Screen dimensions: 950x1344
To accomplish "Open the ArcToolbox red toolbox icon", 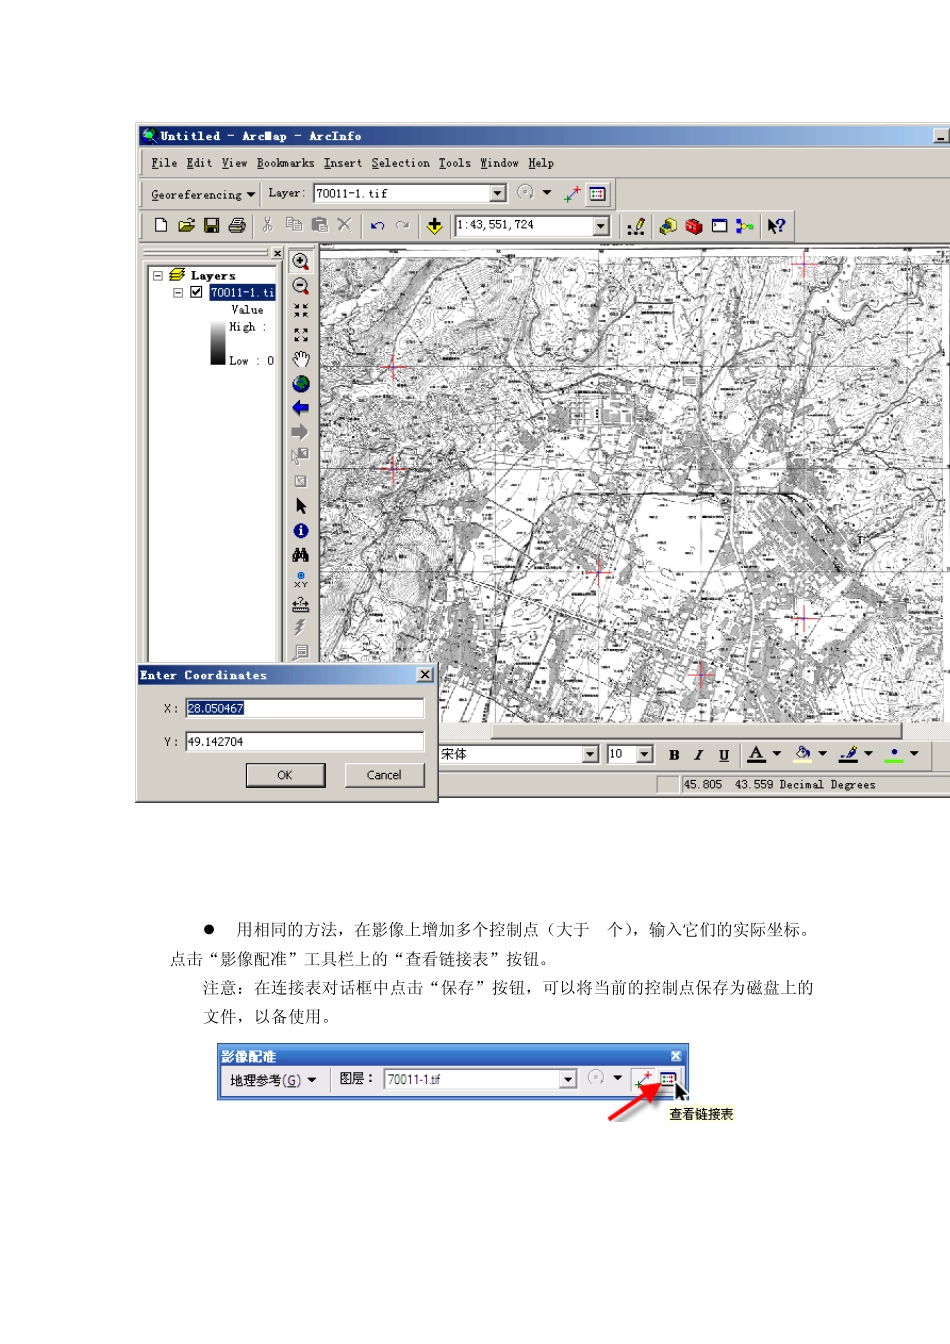I will [x=694, y=227].
